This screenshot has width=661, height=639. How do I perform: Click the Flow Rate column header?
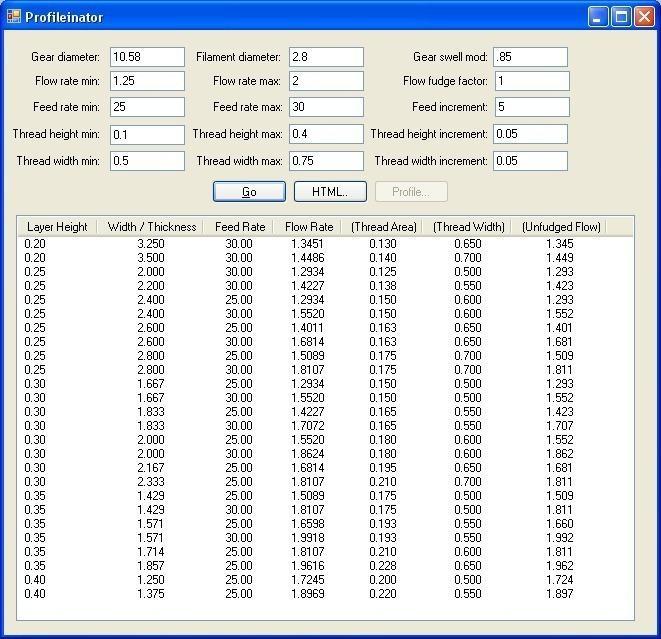(309, 227)
